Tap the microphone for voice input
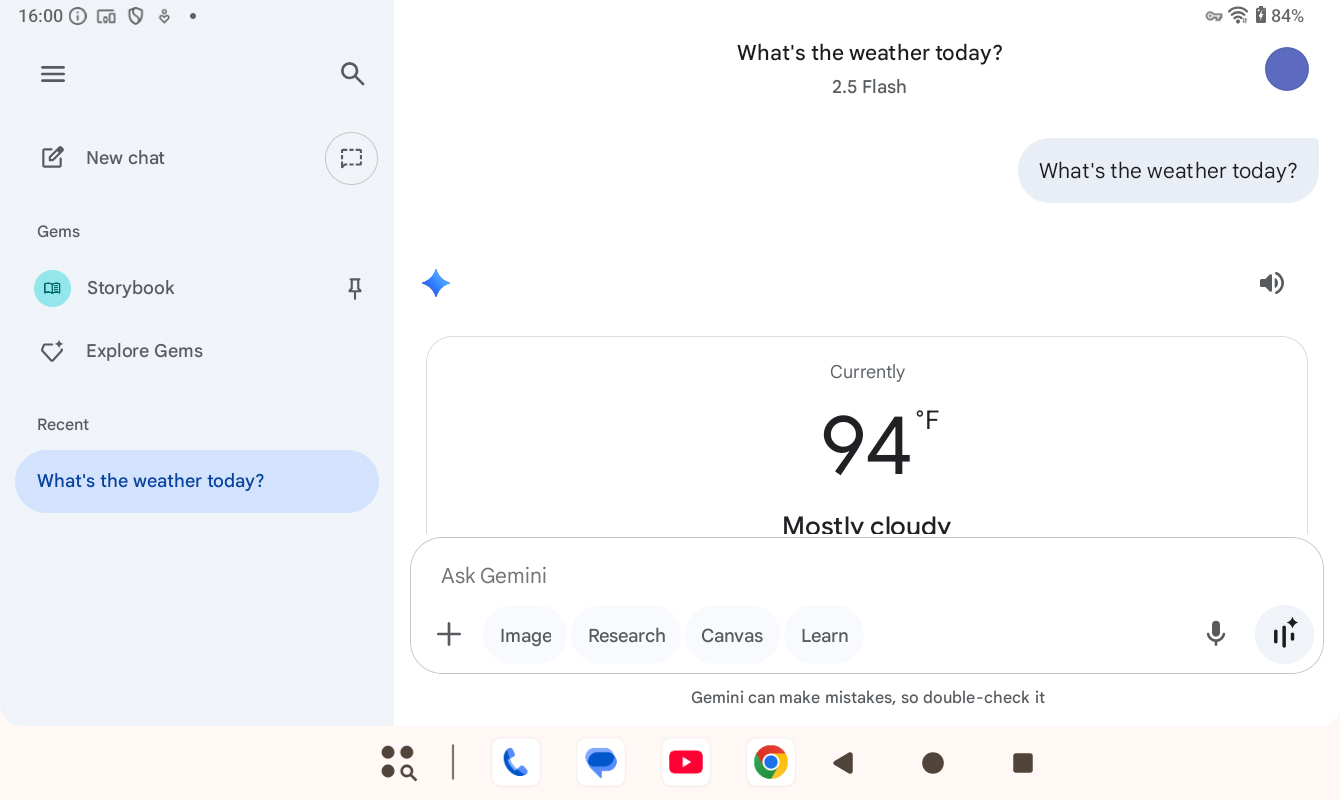Screen dimensions: 1340x800 pos(1216,634)
